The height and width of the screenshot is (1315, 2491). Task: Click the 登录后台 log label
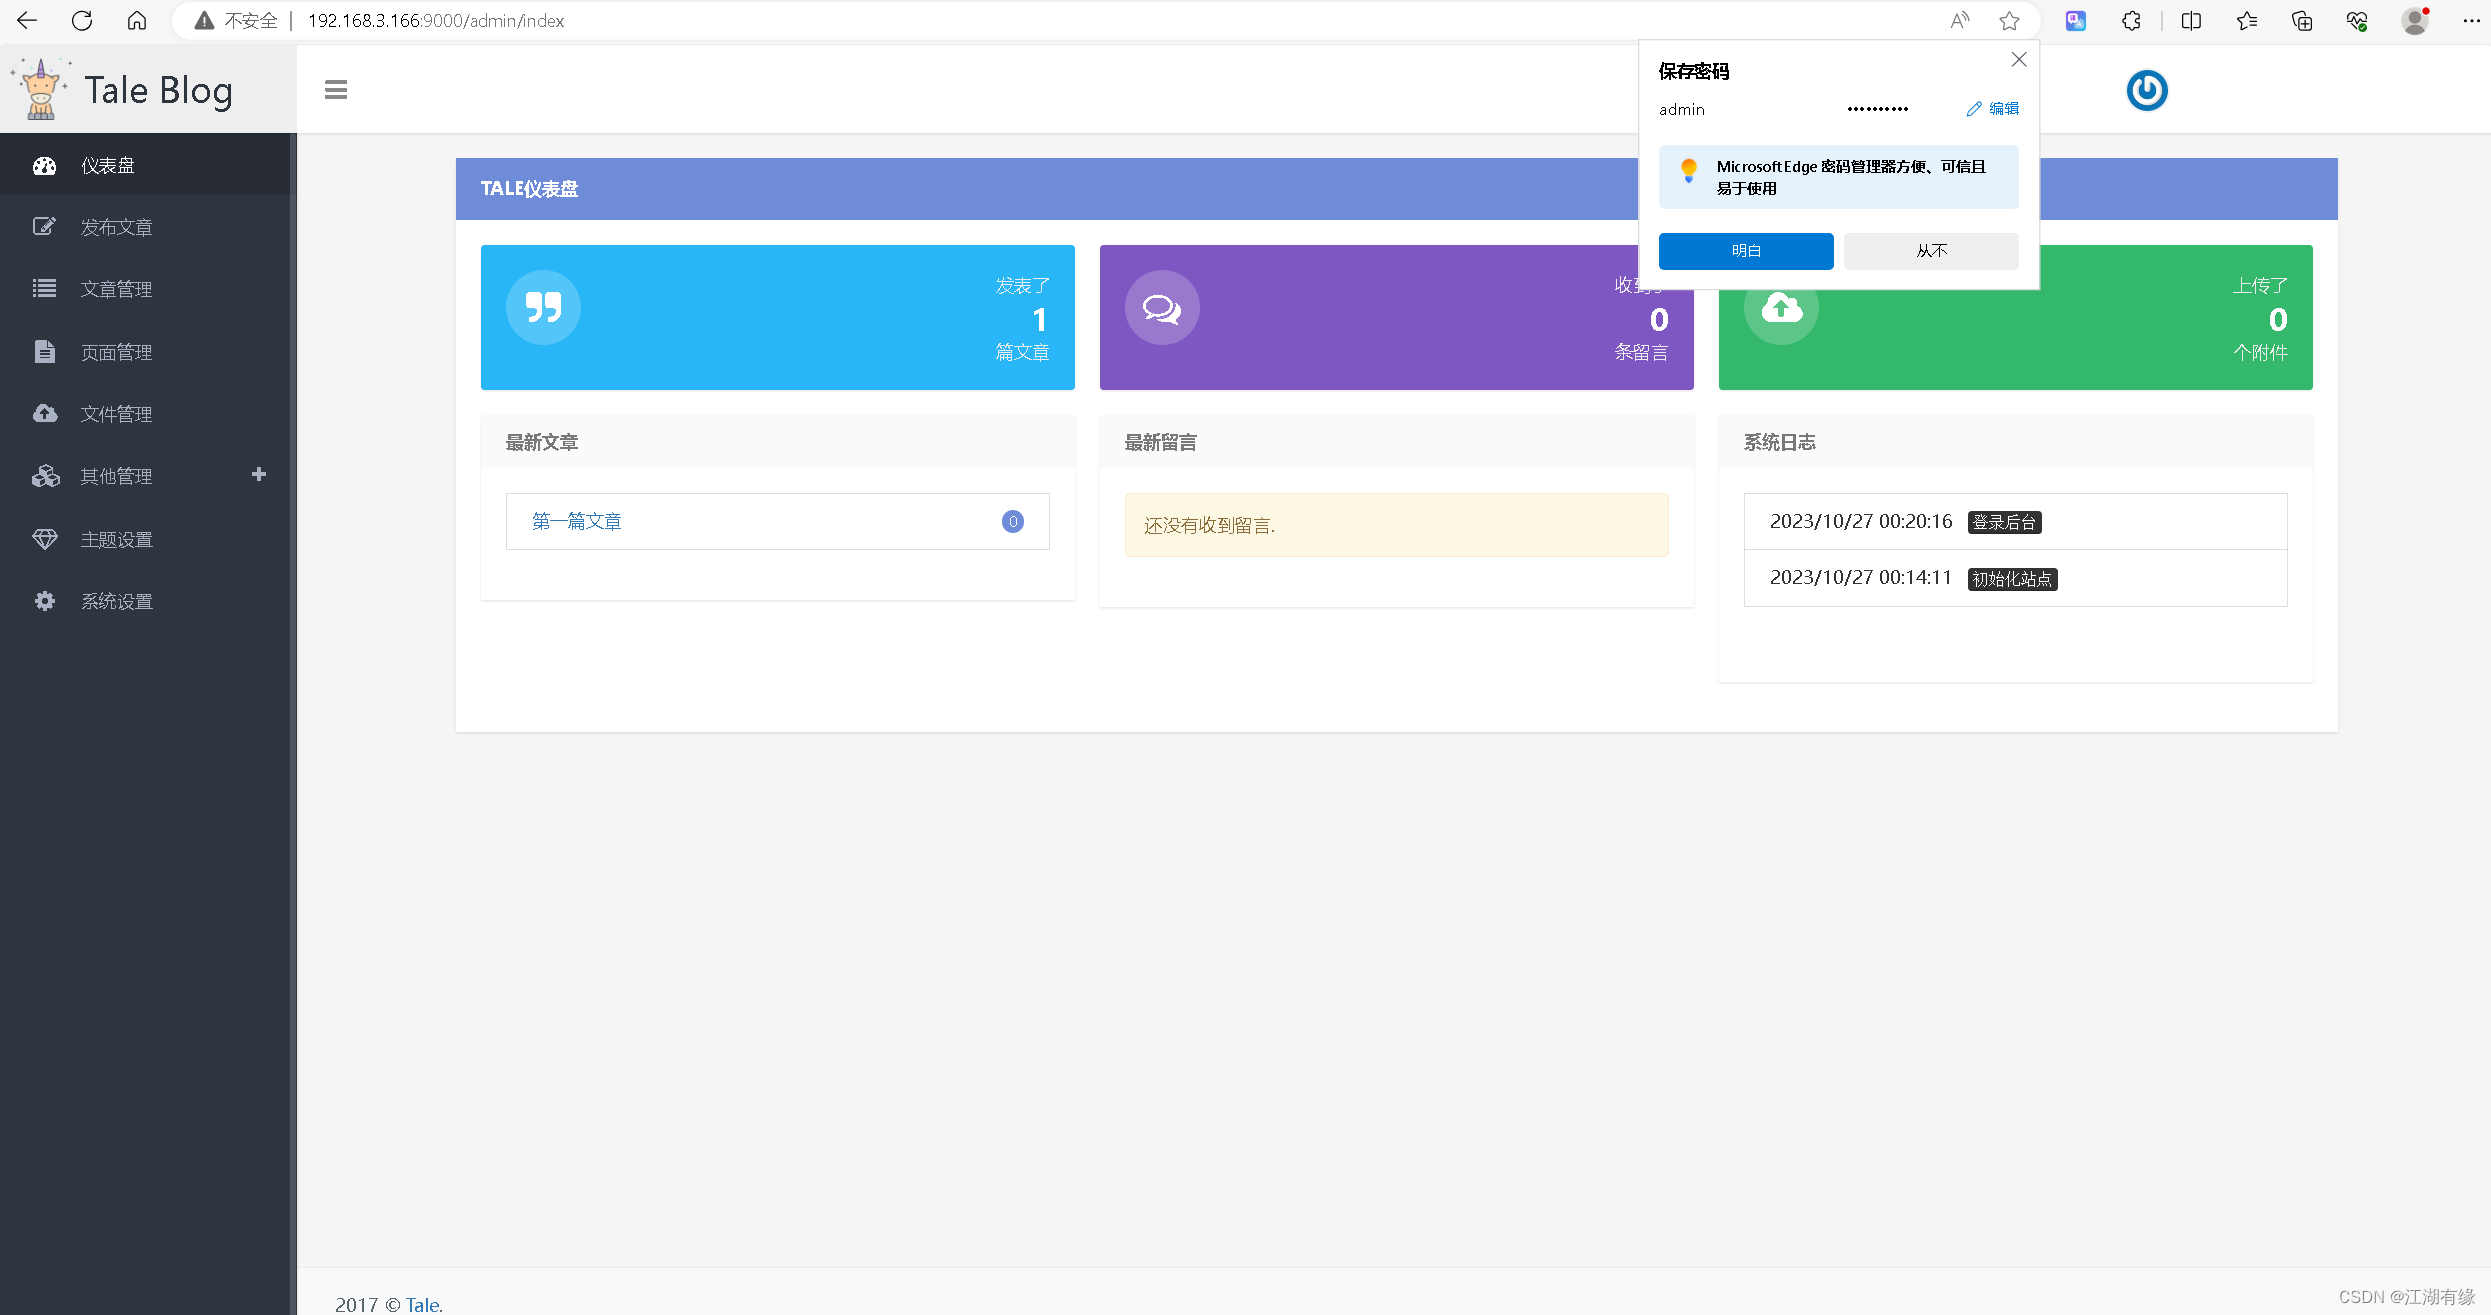click(x=2004, y=522)
